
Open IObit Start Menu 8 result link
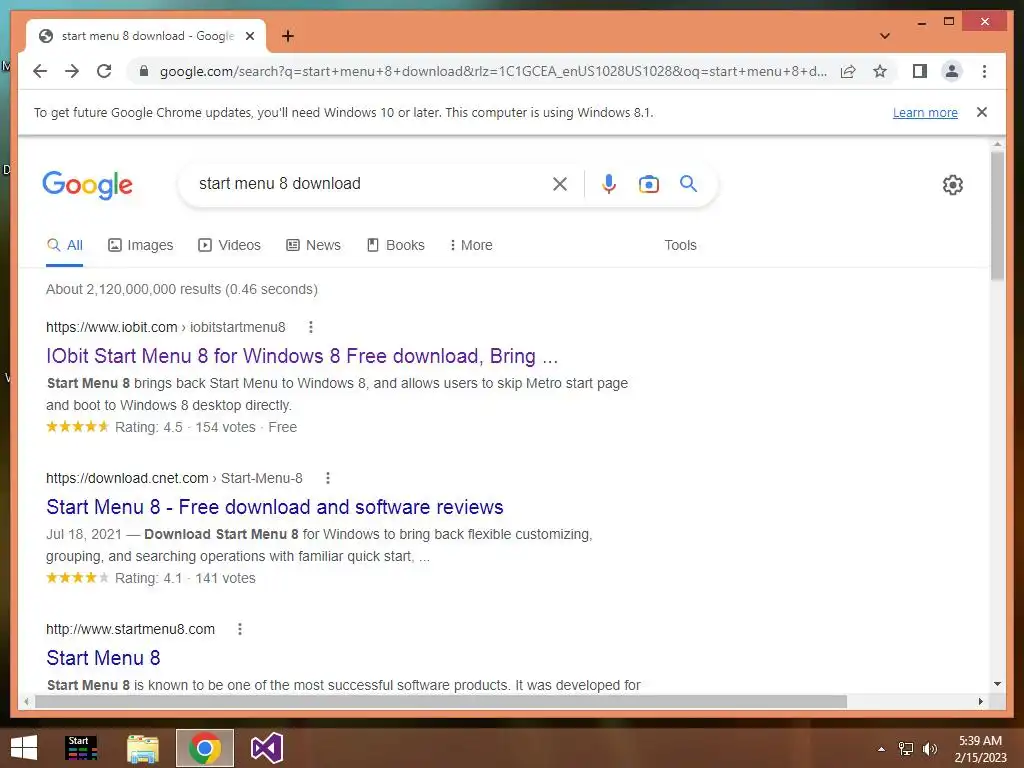(x=302, y=356)
